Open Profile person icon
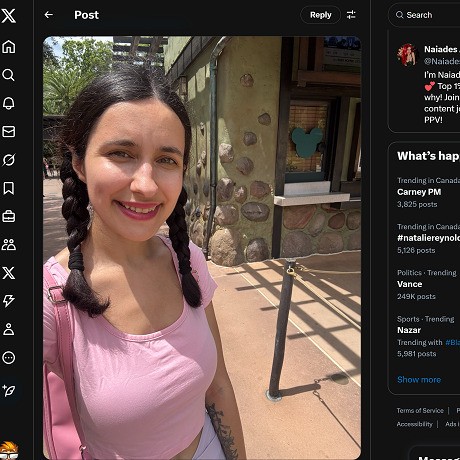The width and height of the screenshot is (460, 460). pos(9,329)
